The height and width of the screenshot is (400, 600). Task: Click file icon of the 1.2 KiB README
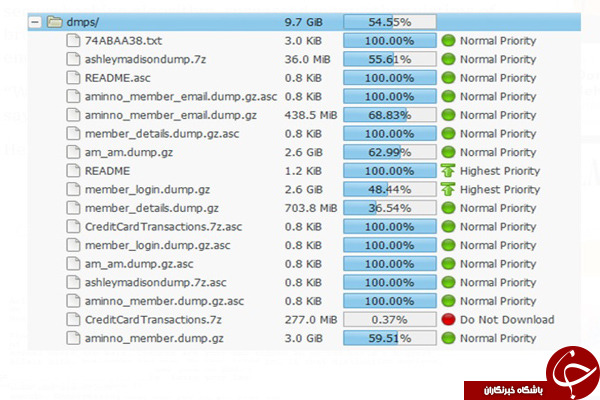tap(73, 171)
